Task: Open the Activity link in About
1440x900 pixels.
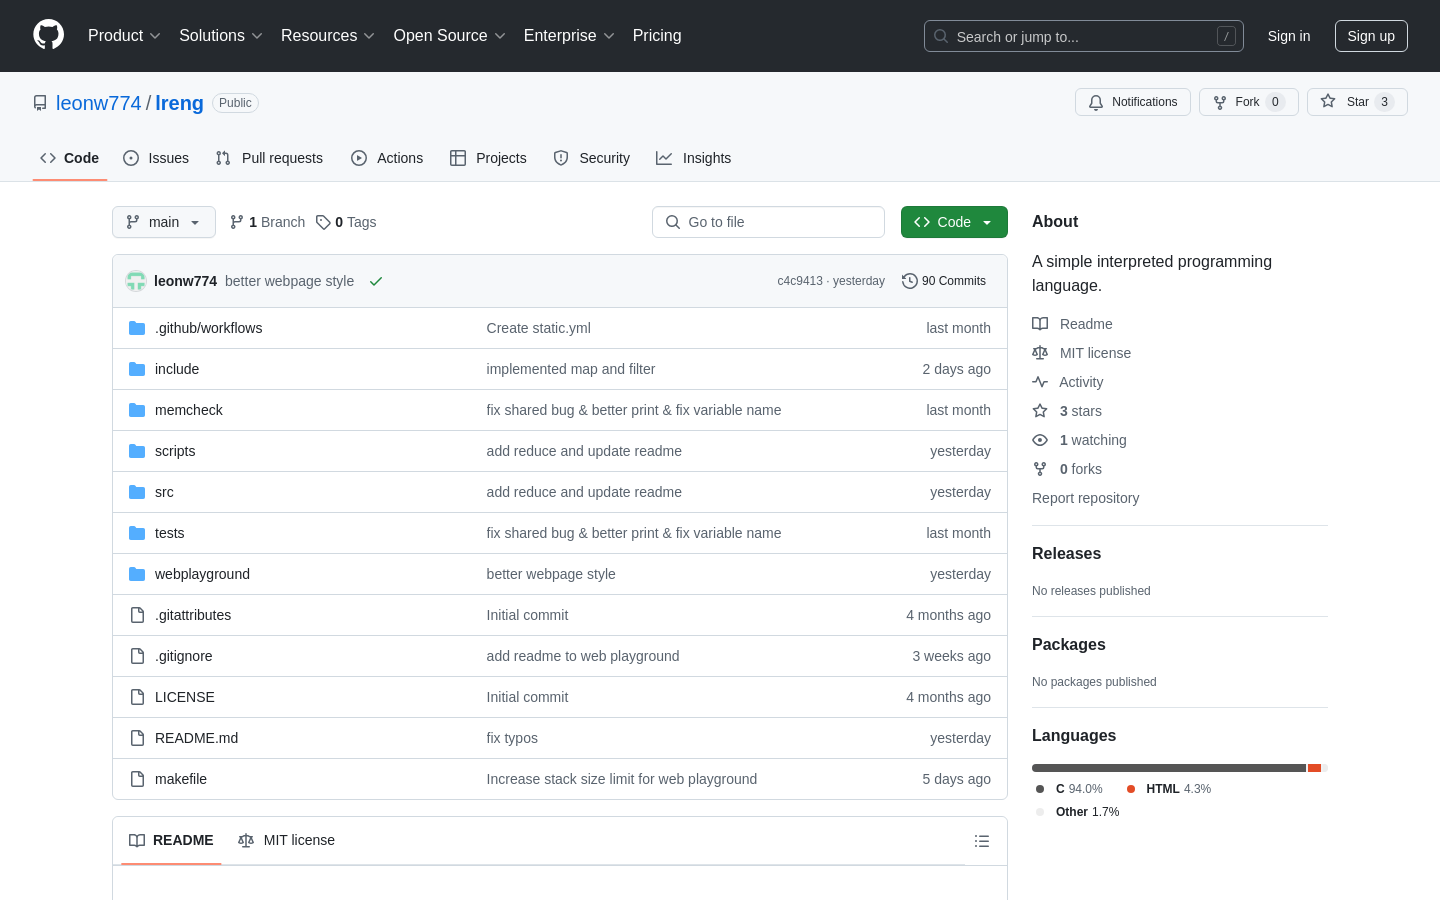Action: click(x=1068, y=382)
